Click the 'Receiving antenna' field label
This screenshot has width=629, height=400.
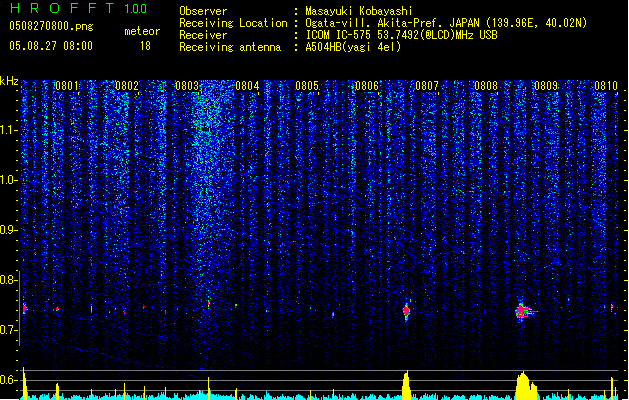tap(230, 47)
